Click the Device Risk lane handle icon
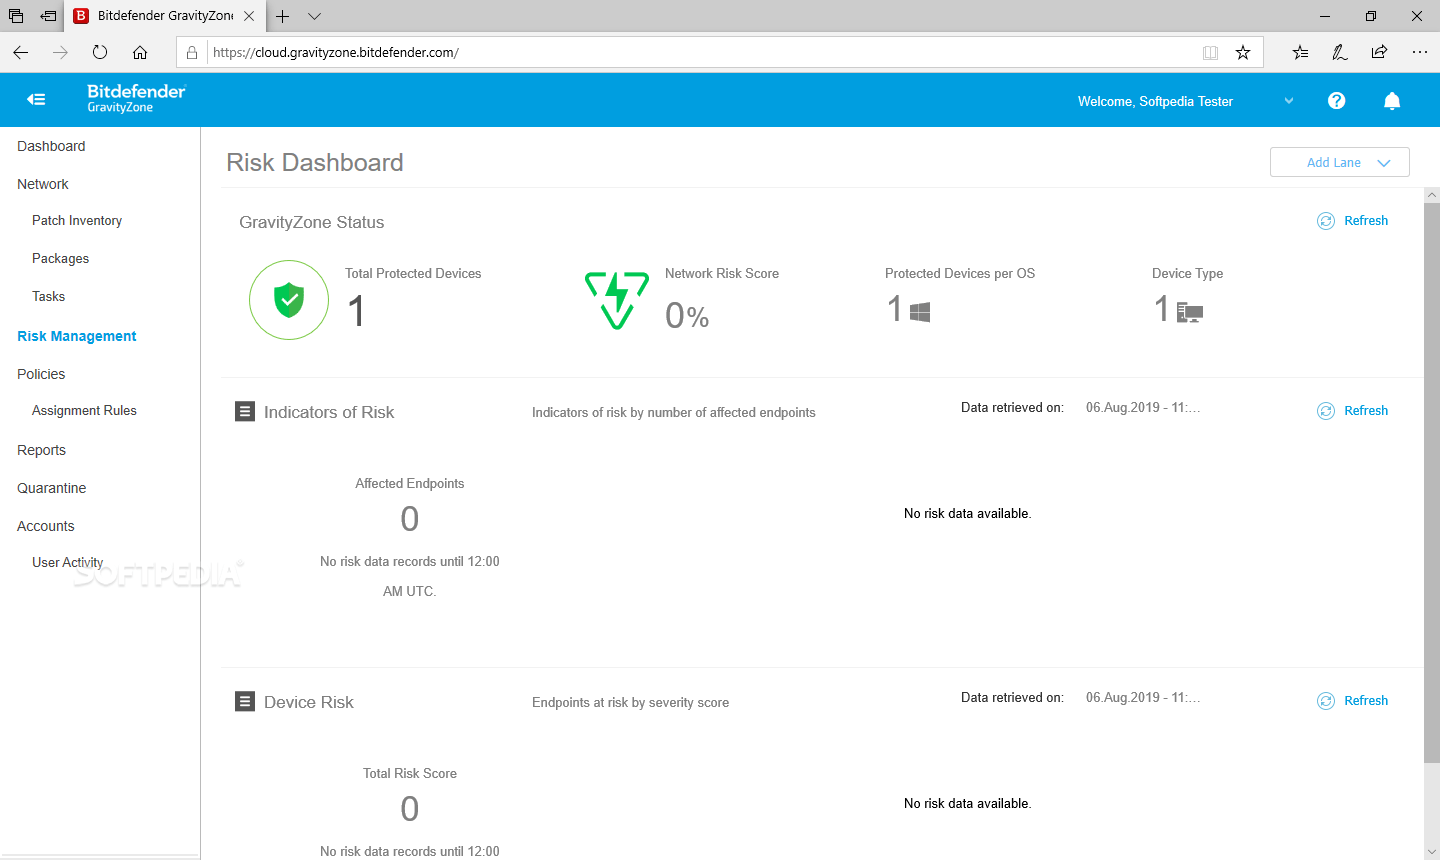Viewport: 1440px width, 860px height. (245, 701)
